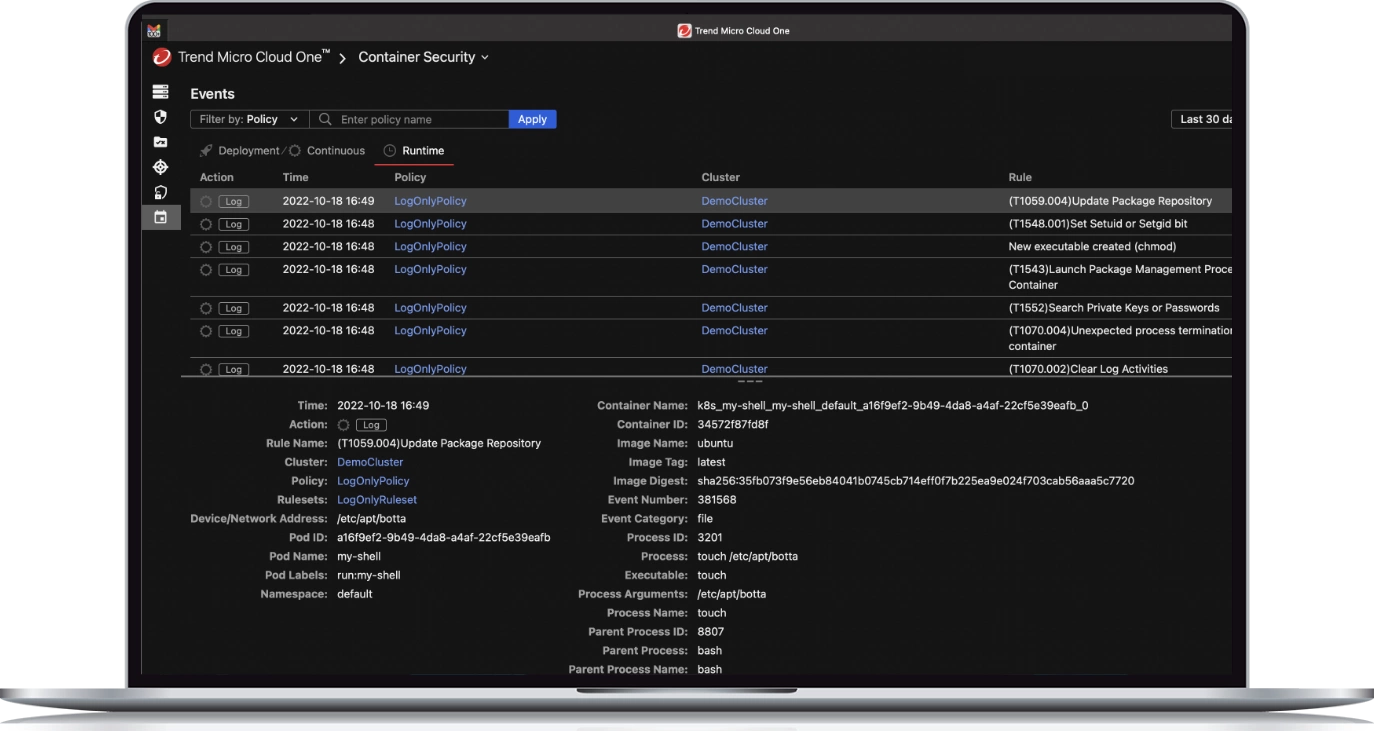Click the Image Name value ubuntu
The height and width of the screenshot is (732, 1375).
point(715,444)
